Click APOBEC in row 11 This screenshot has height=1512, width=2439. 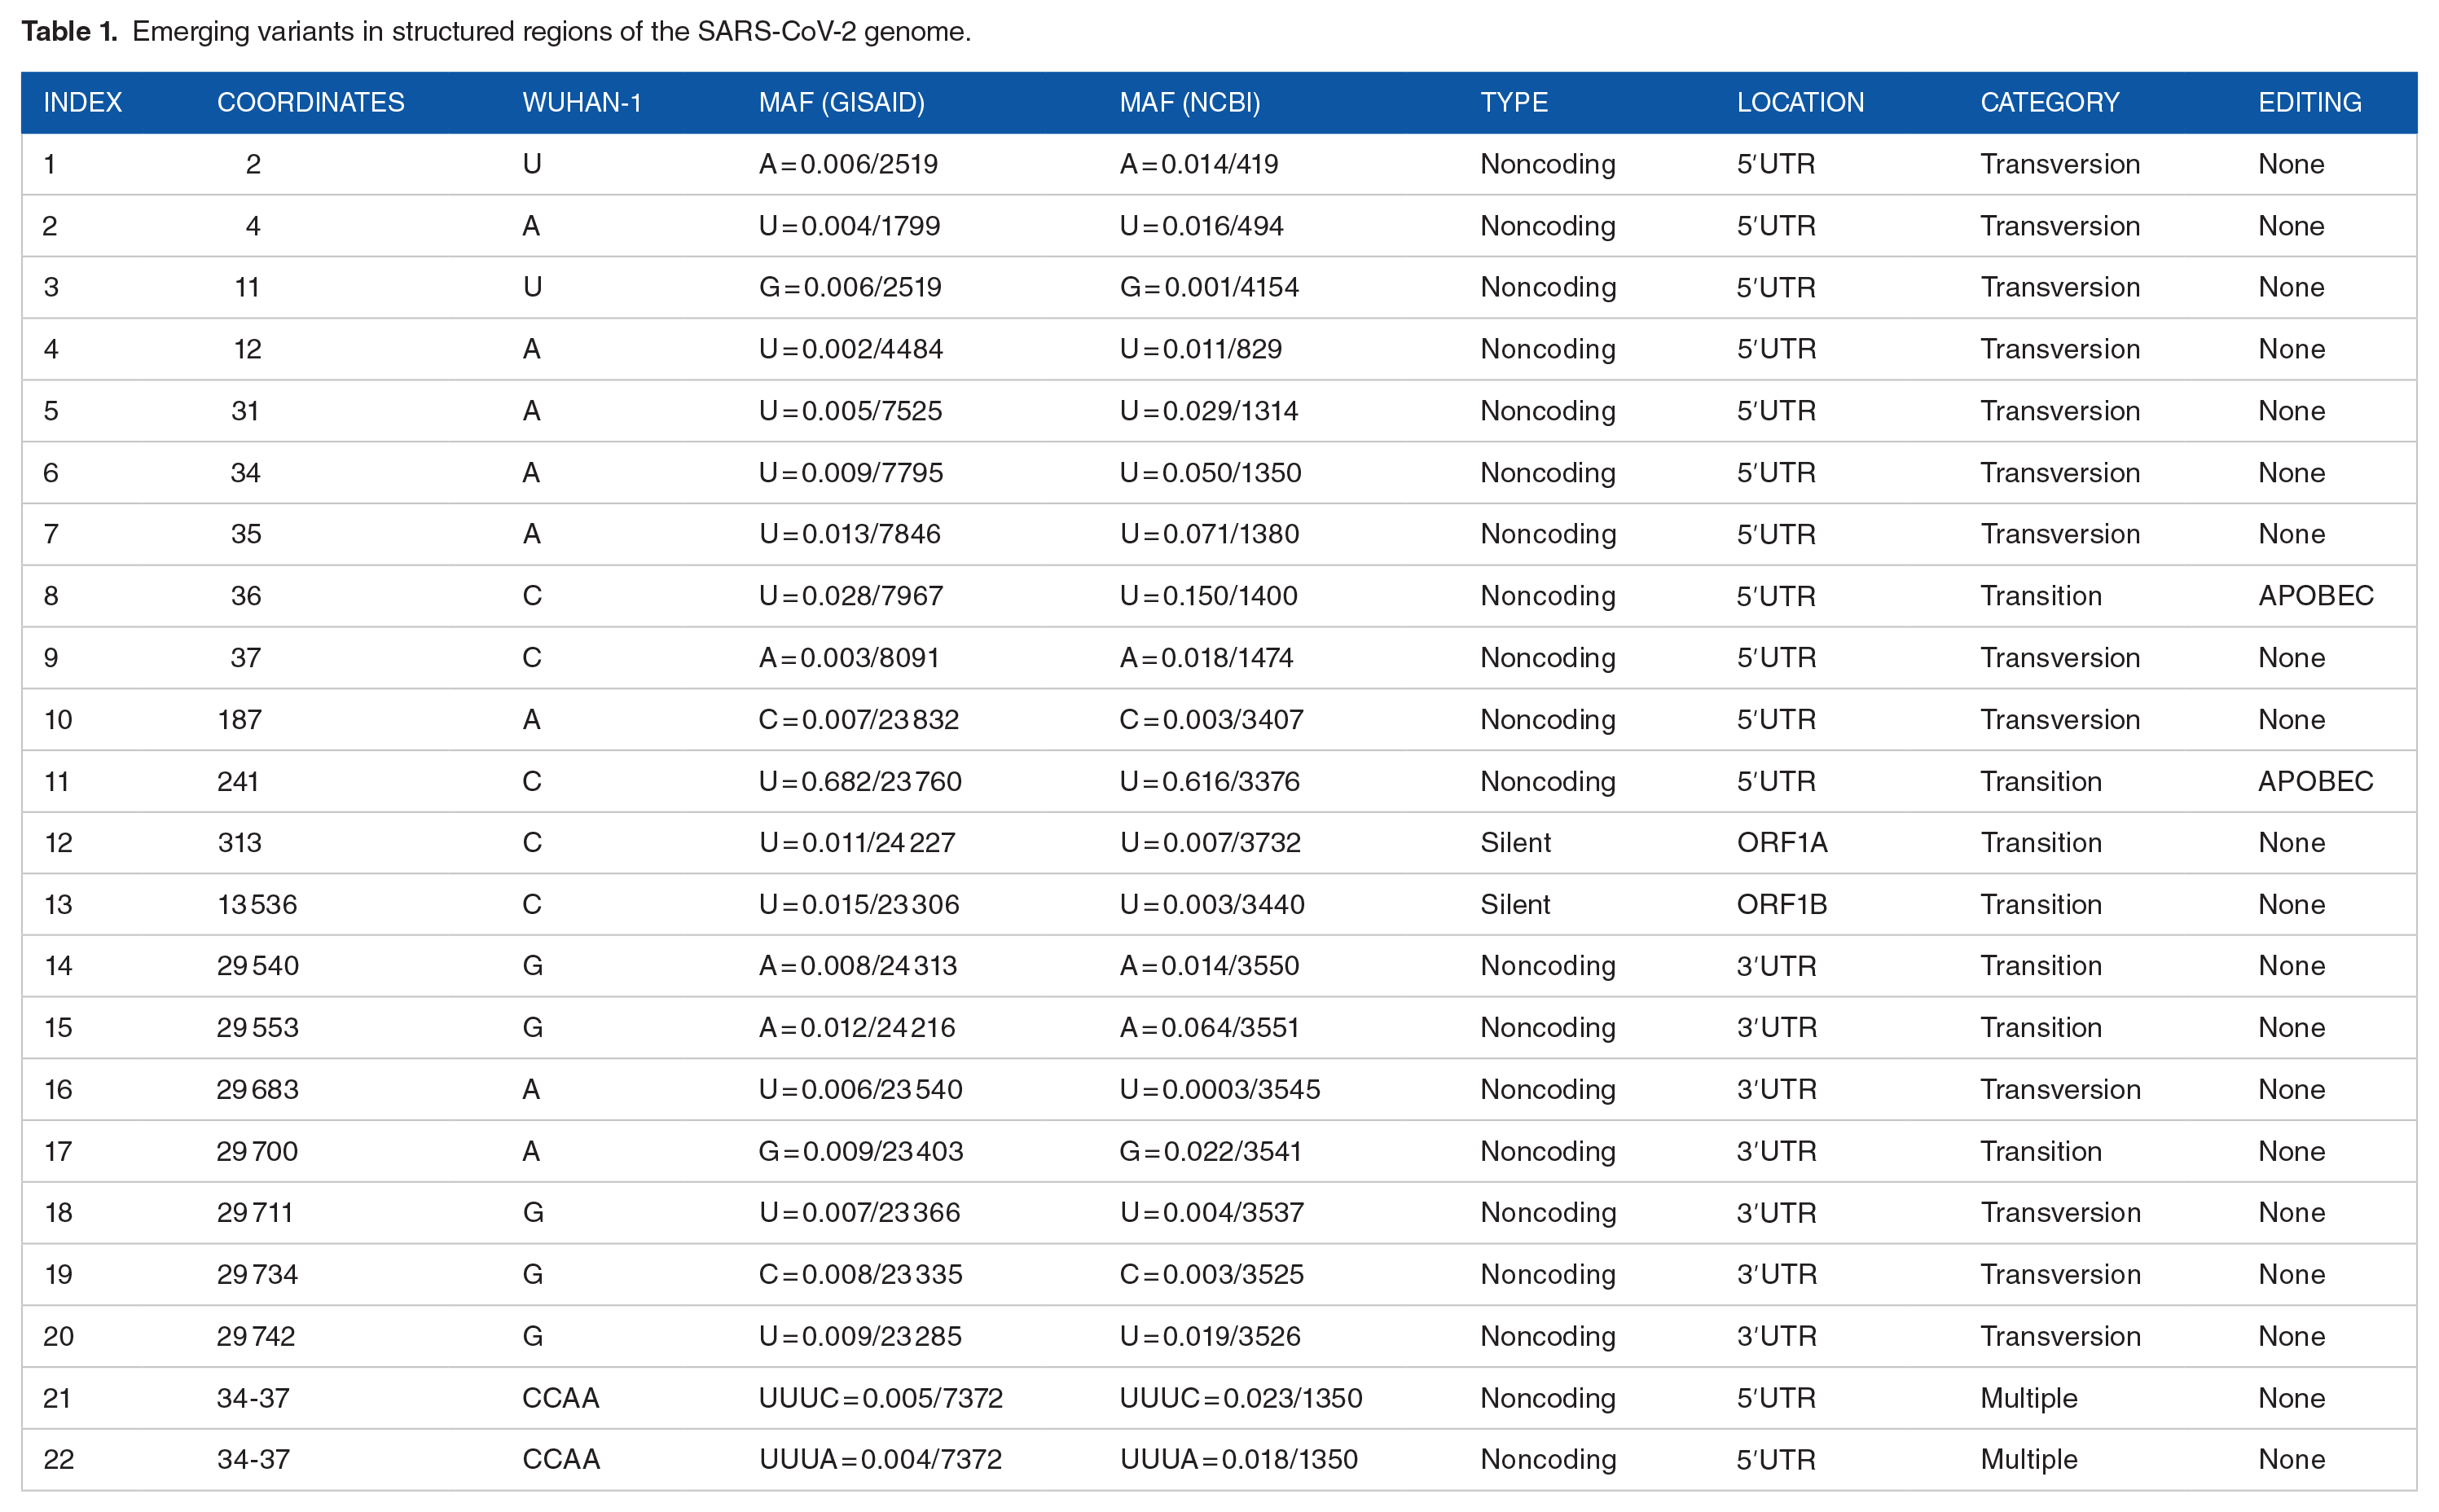pos(2315,781)
